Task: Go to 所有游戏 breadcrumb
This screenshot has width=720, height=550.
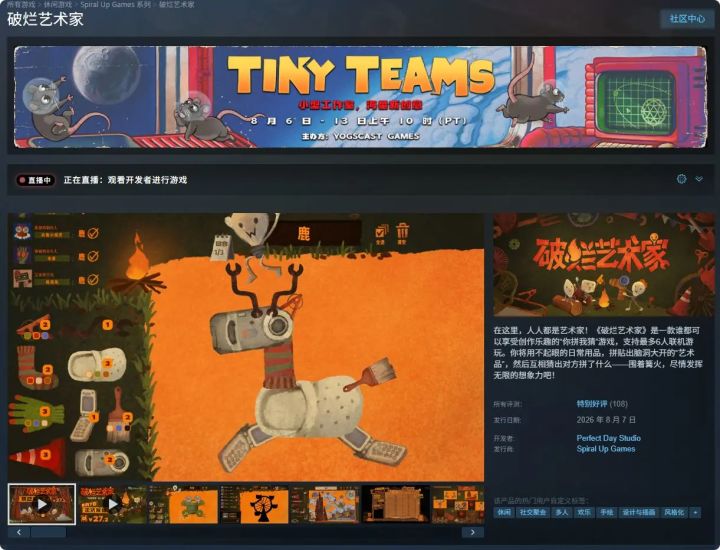Action: [21, 5]
